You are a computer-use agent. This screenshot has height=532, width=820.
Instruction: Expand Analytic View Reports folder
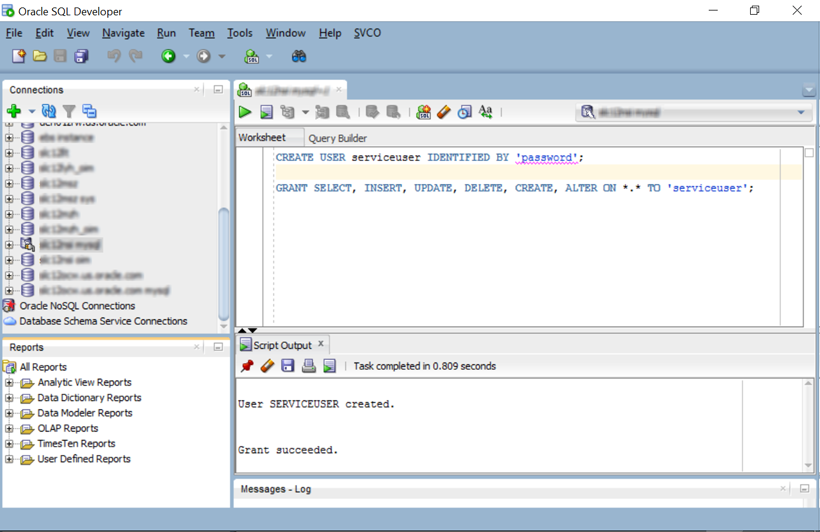(x=9, y=382)
